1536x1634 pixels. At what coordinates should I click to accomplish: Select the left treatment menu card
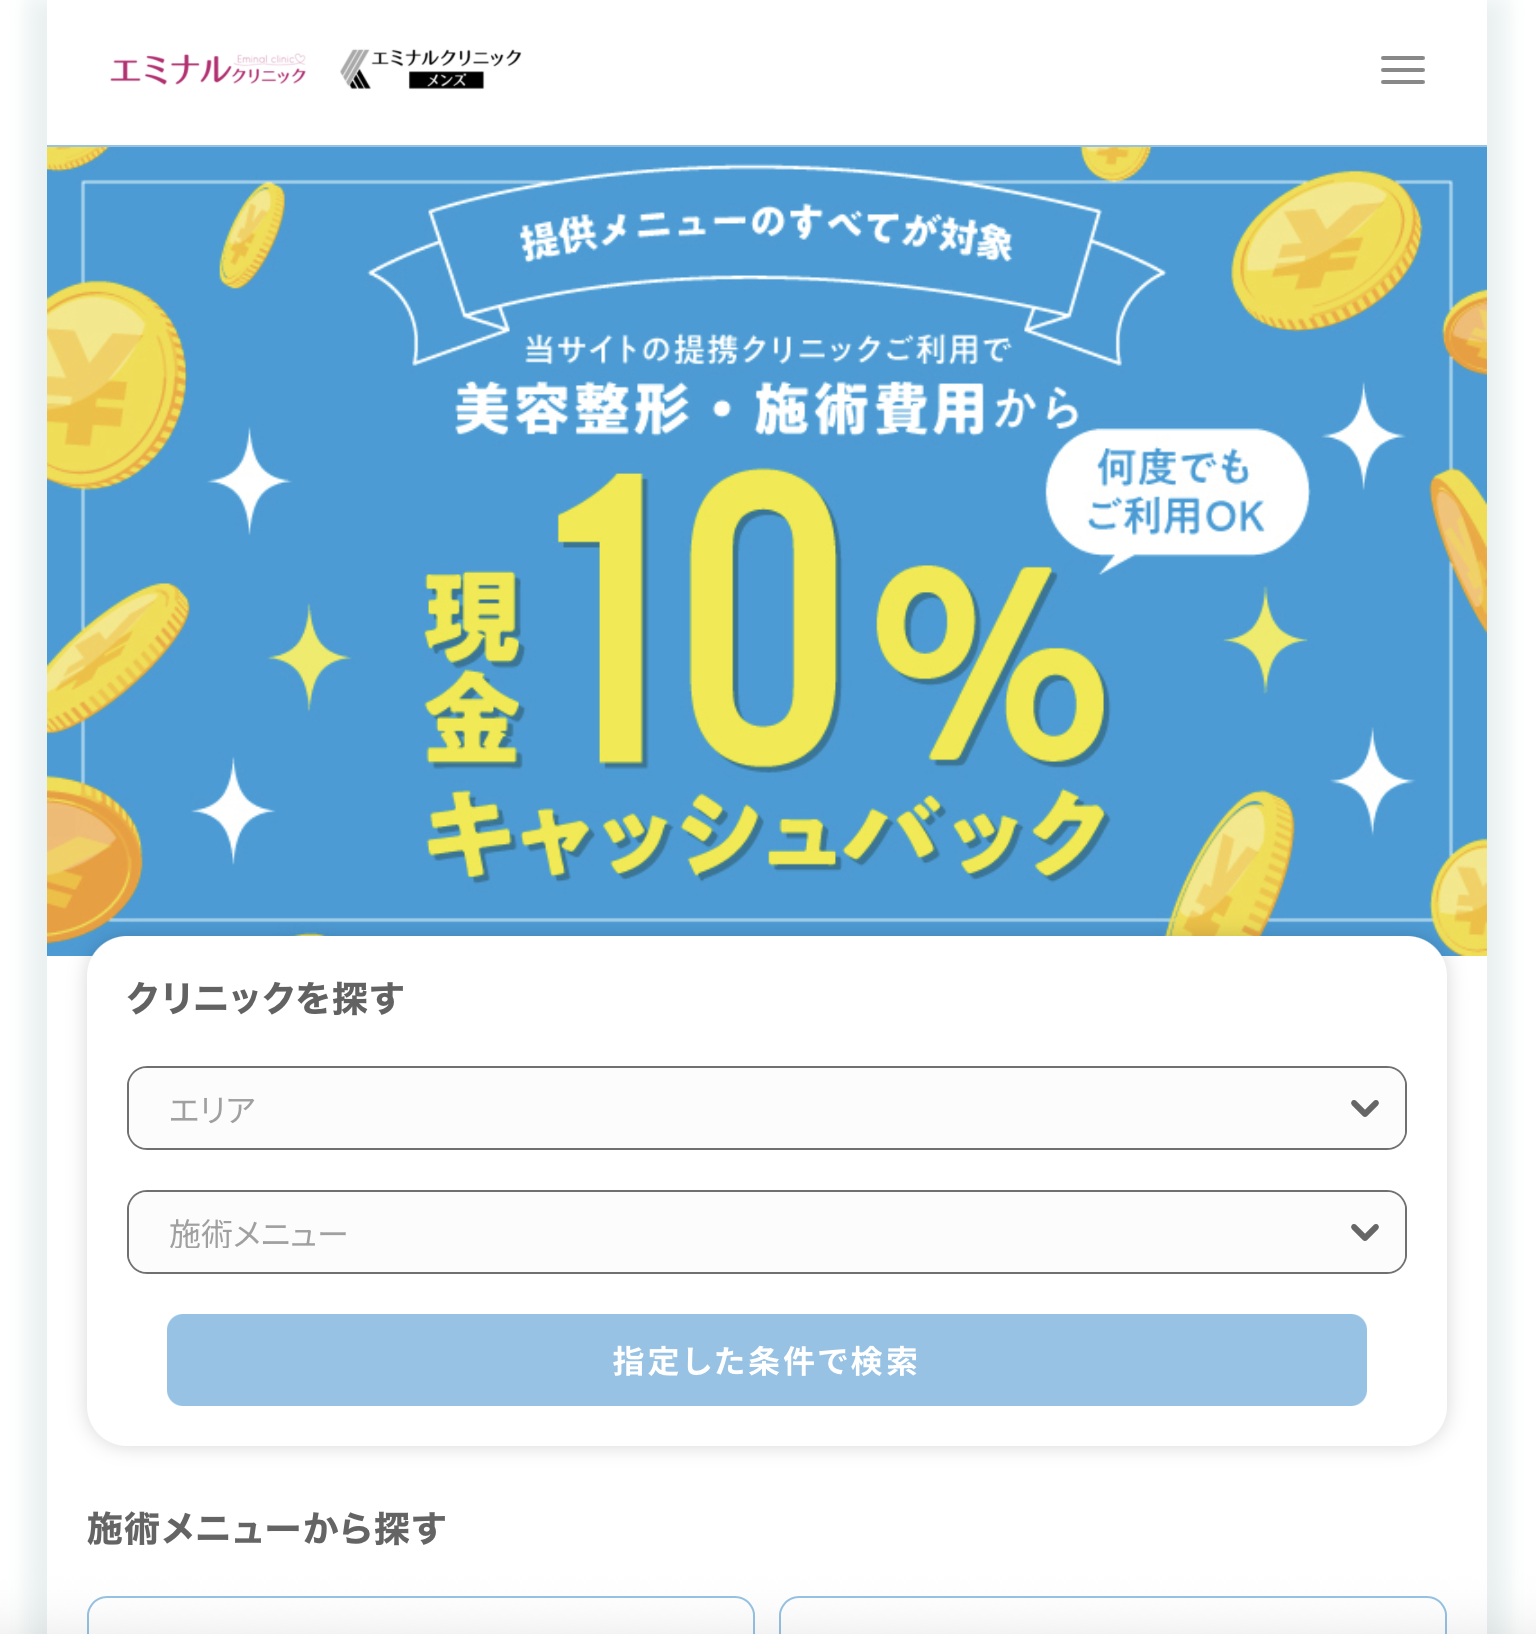pos(420,1615)
